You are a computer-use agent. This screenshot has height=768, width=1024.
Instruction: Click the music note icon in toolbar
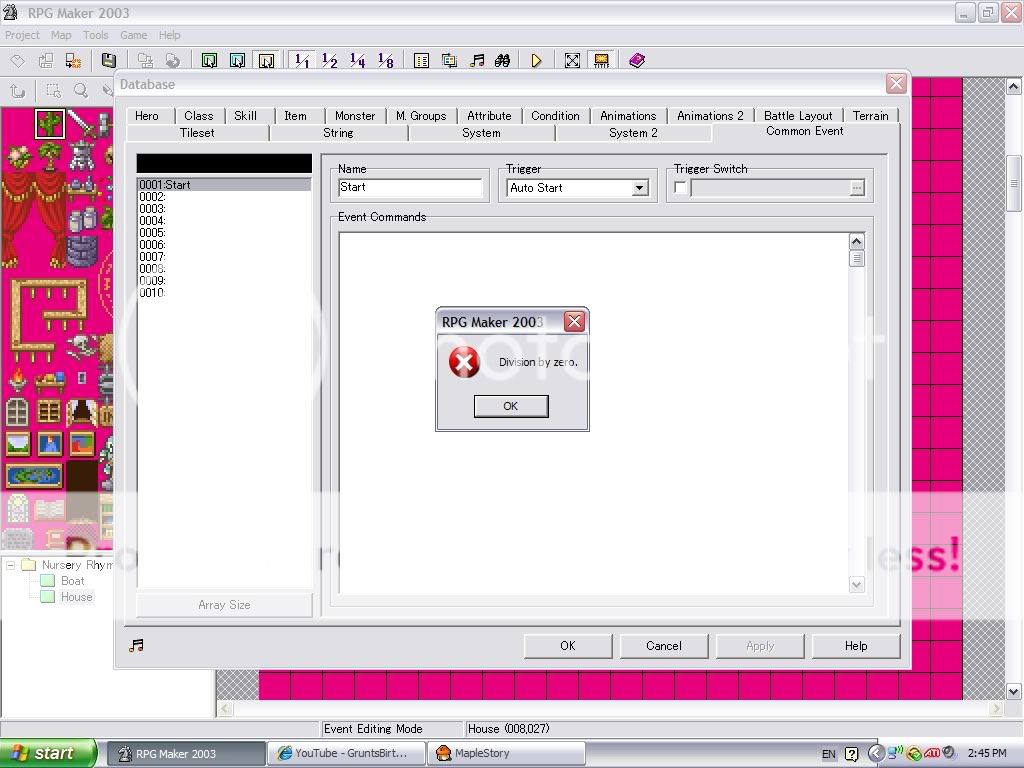pyautogui.click(x=477, y=61)
